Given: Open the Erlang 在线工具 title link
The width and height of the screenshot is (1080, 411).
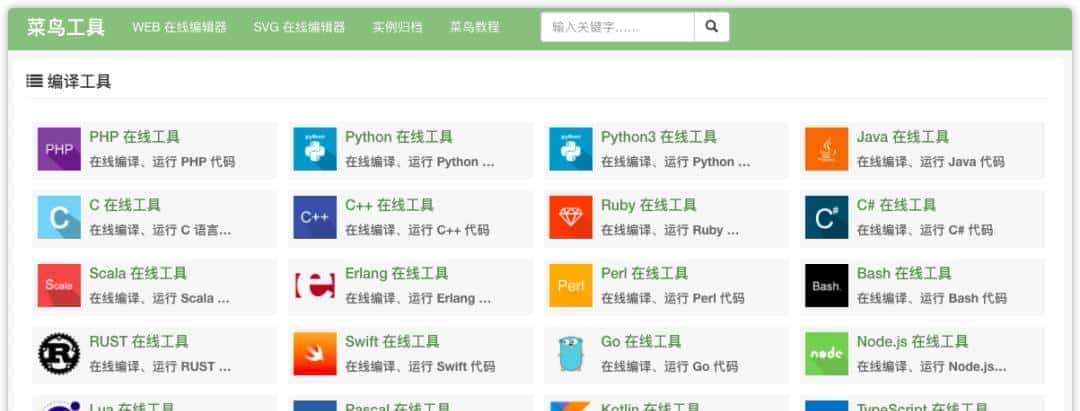Looking at the screenshot, I should pyautogui.click(x=397, y=273).
